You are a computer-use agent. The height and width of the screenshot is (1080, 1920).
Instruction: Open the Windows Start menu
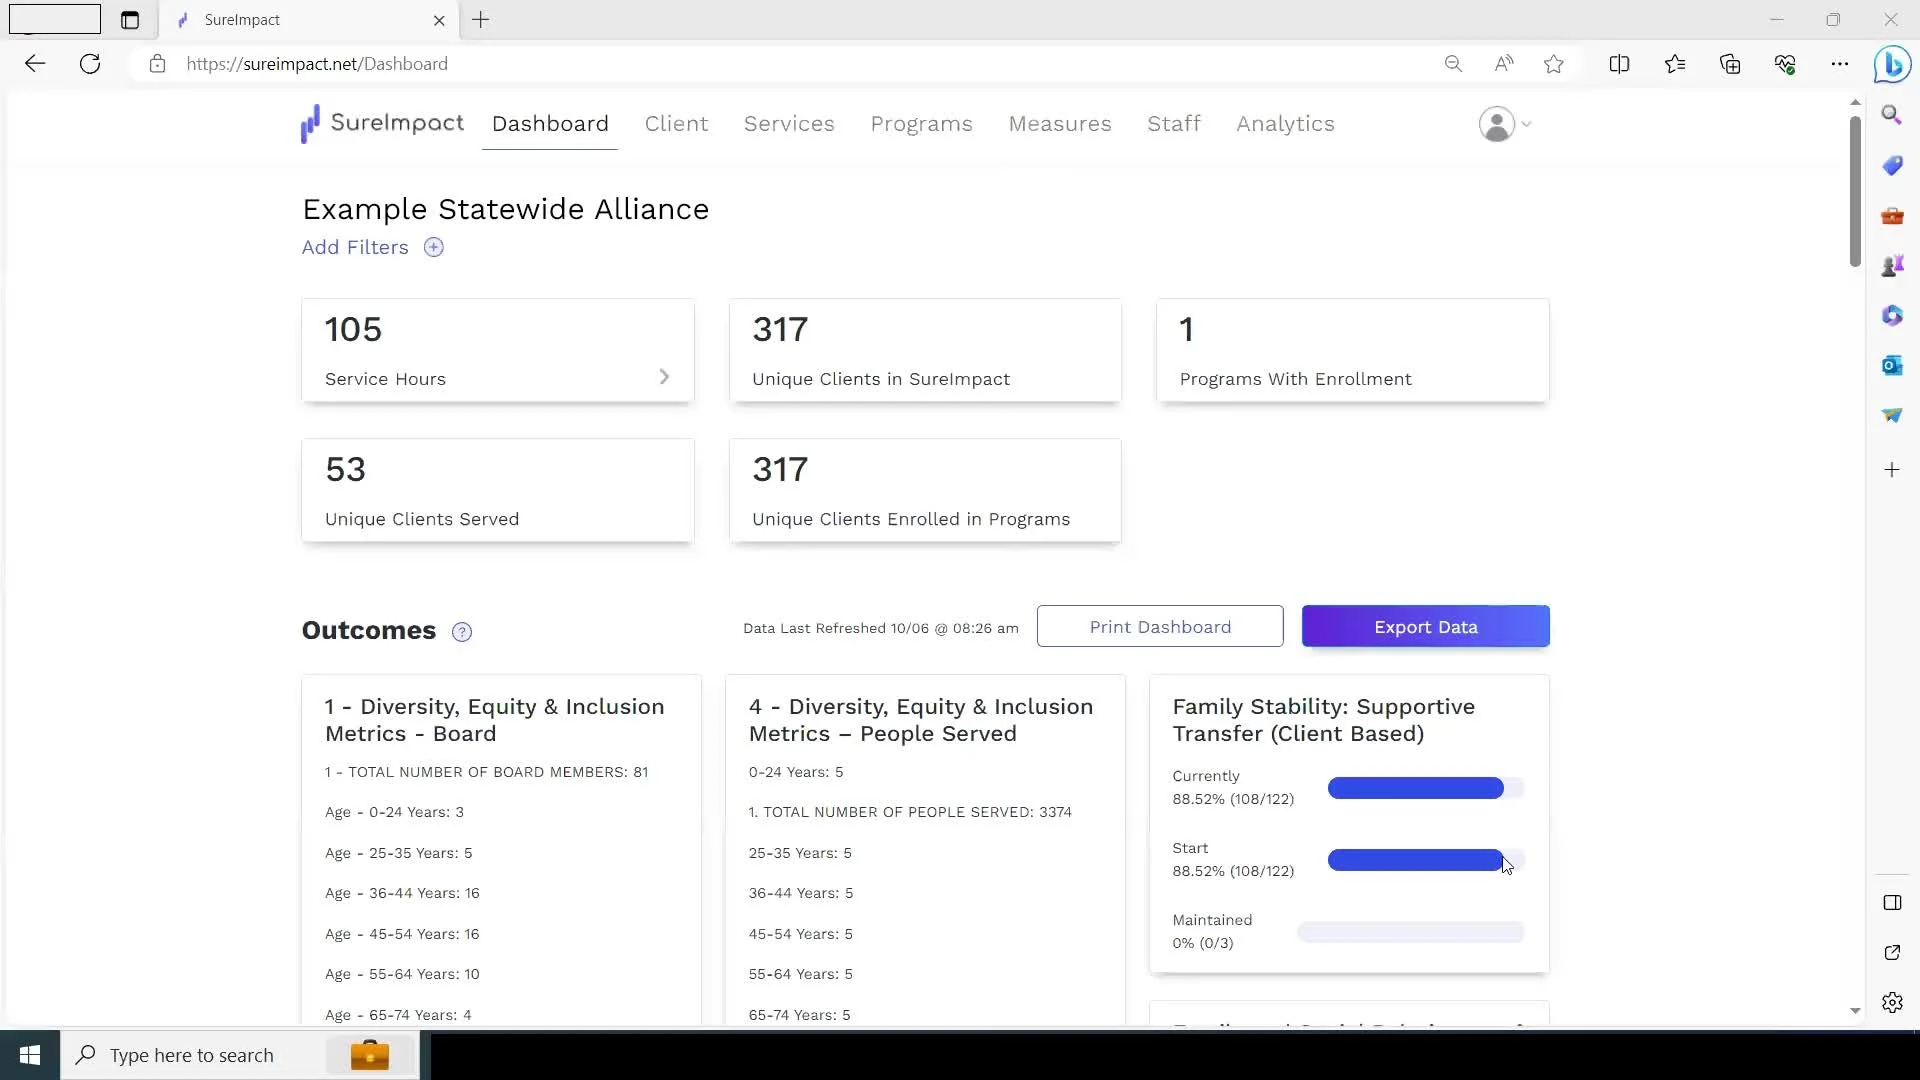click(30, 1055)
